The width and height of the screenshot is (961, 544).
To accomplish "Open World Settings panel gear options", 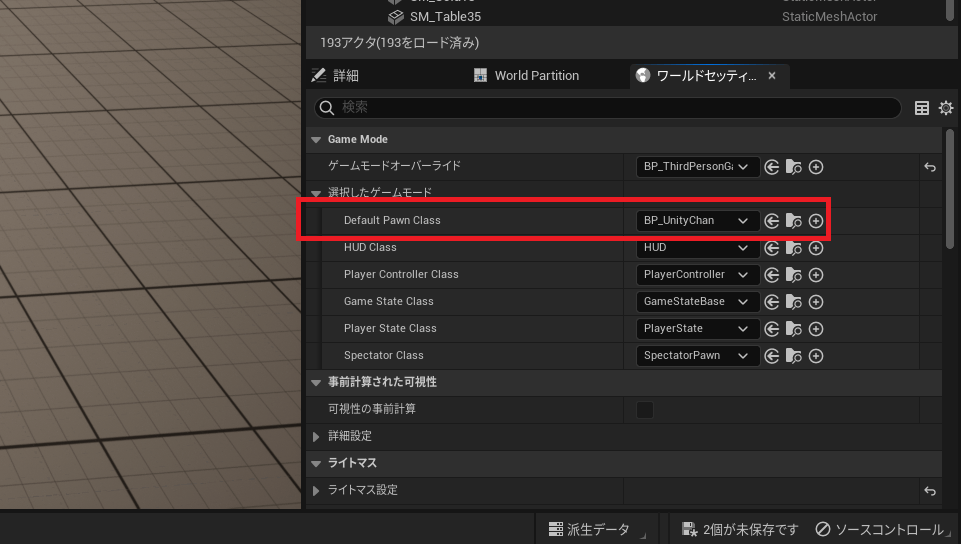I will point(946,108).
